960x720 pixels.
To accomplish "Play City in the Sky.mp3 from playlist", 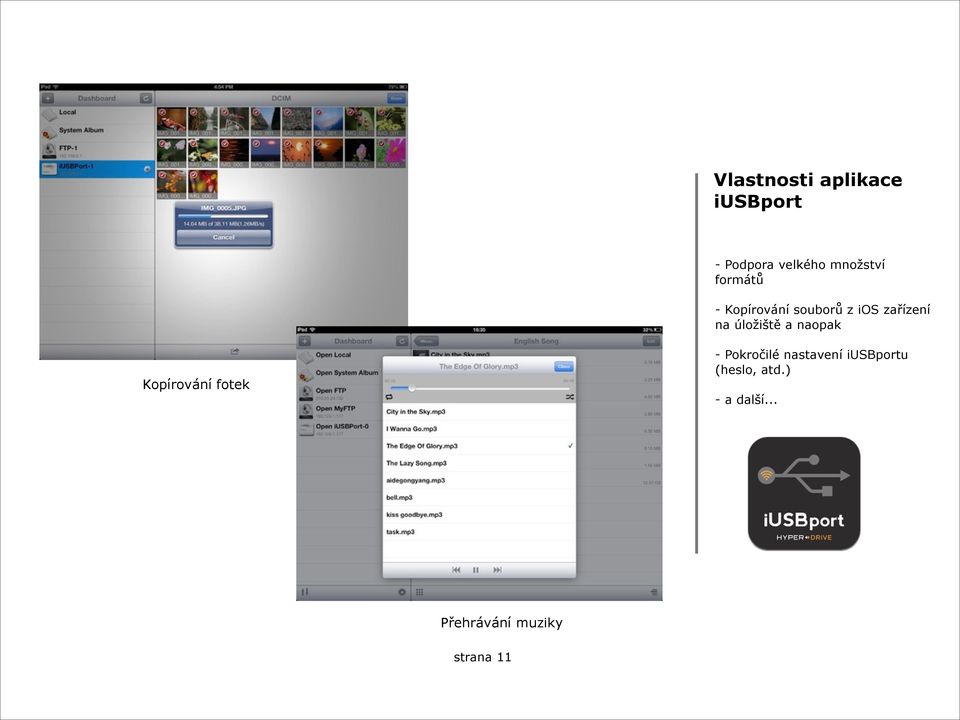I will (479, 412).
